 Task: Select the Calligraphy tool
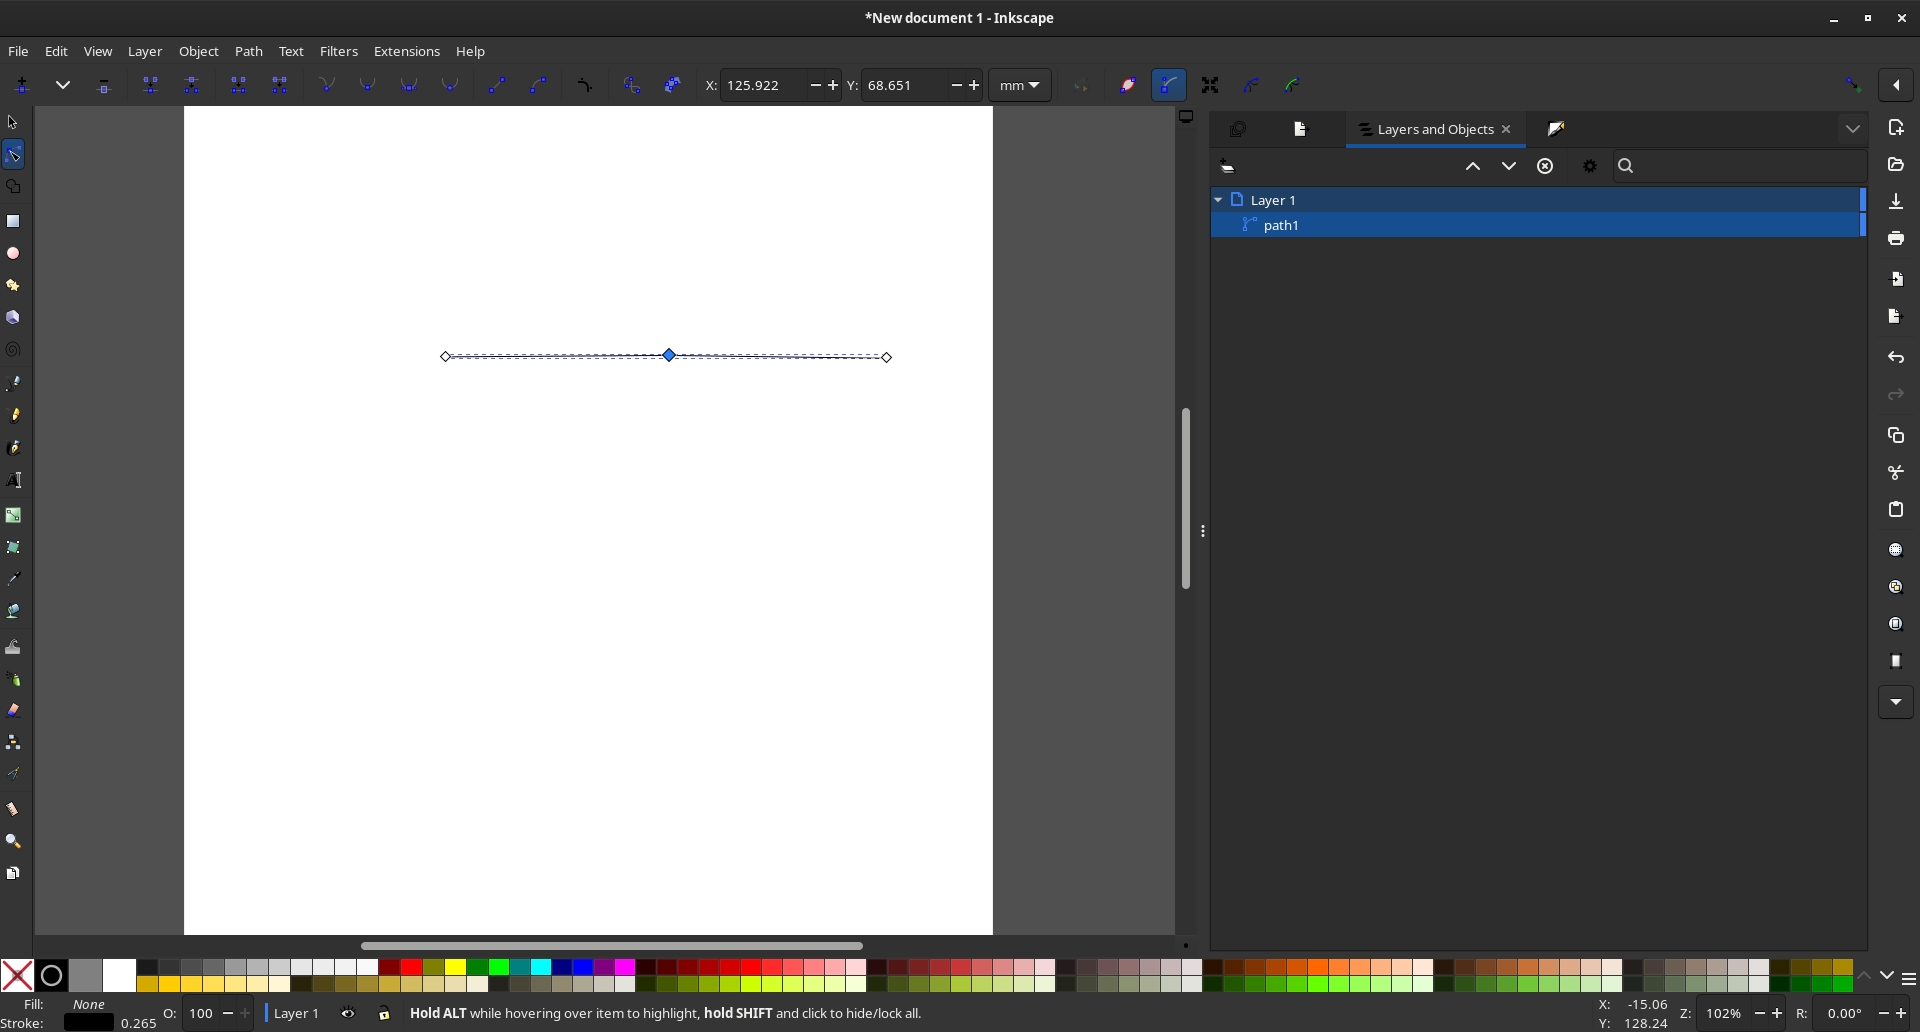pos(13,448)
